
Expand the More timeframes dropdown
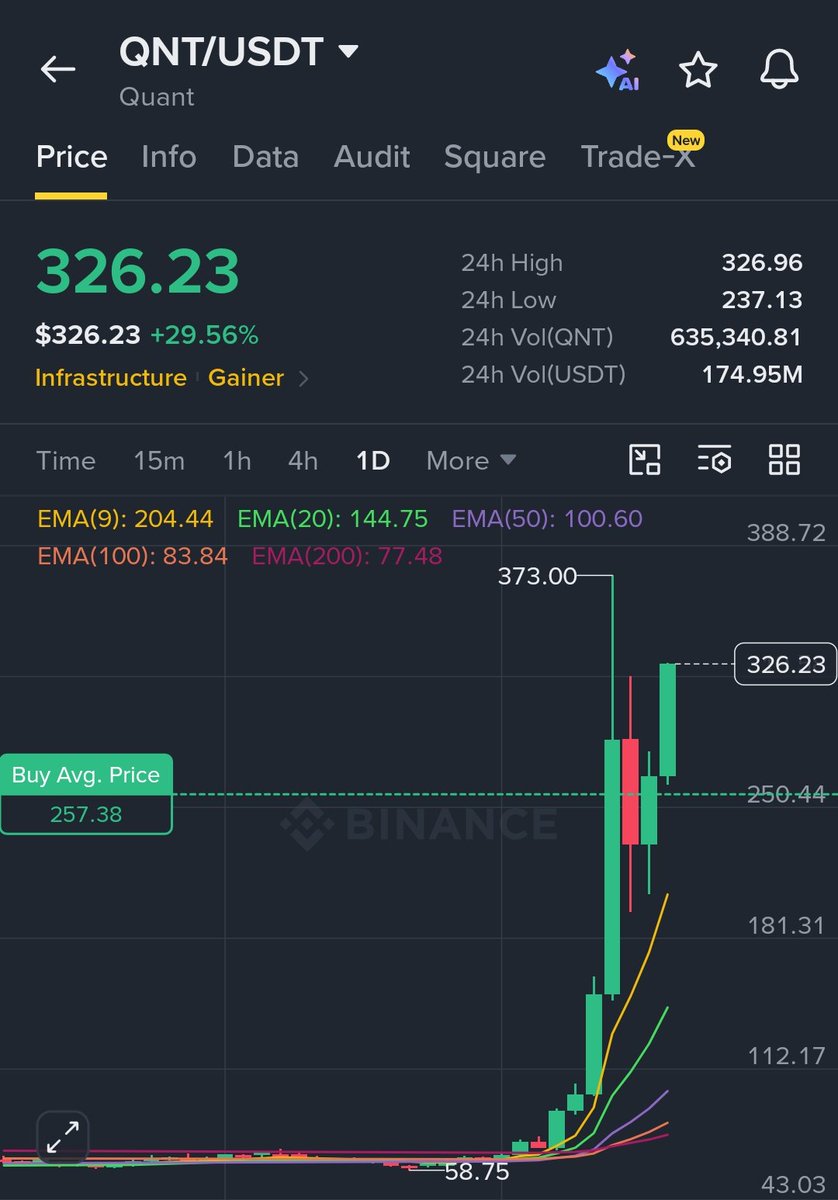click(471, 461)
